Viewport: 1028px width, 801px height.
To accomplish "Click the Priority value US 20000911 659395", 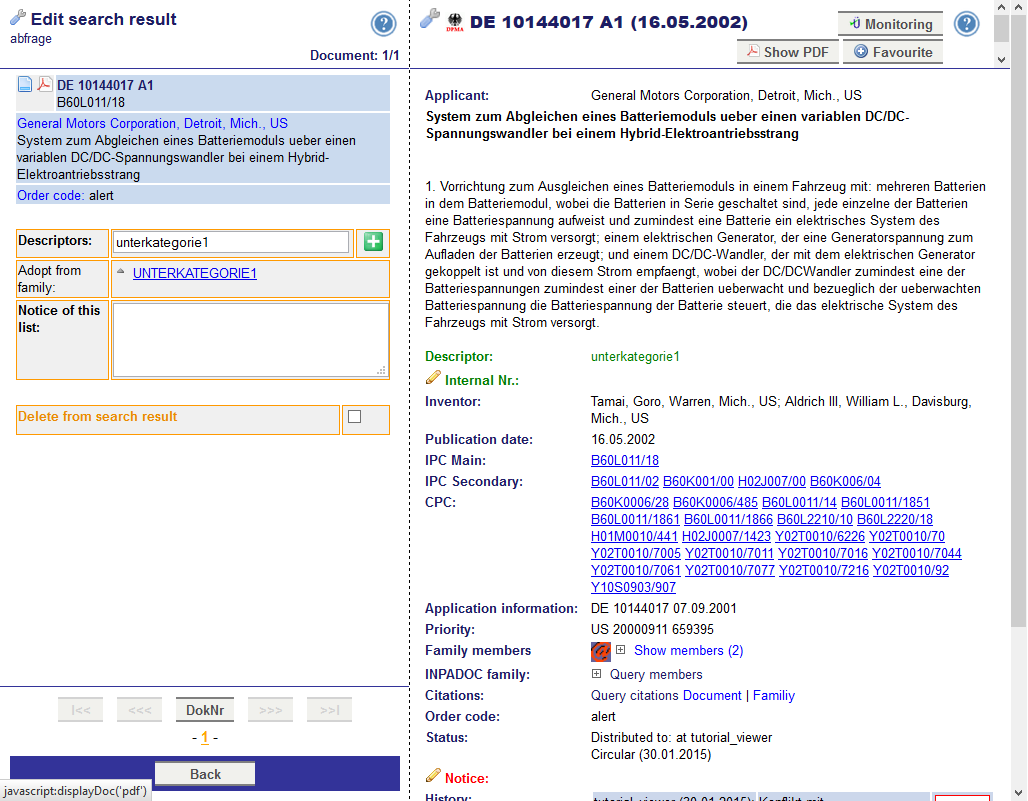I will click(x=652, y=629).
